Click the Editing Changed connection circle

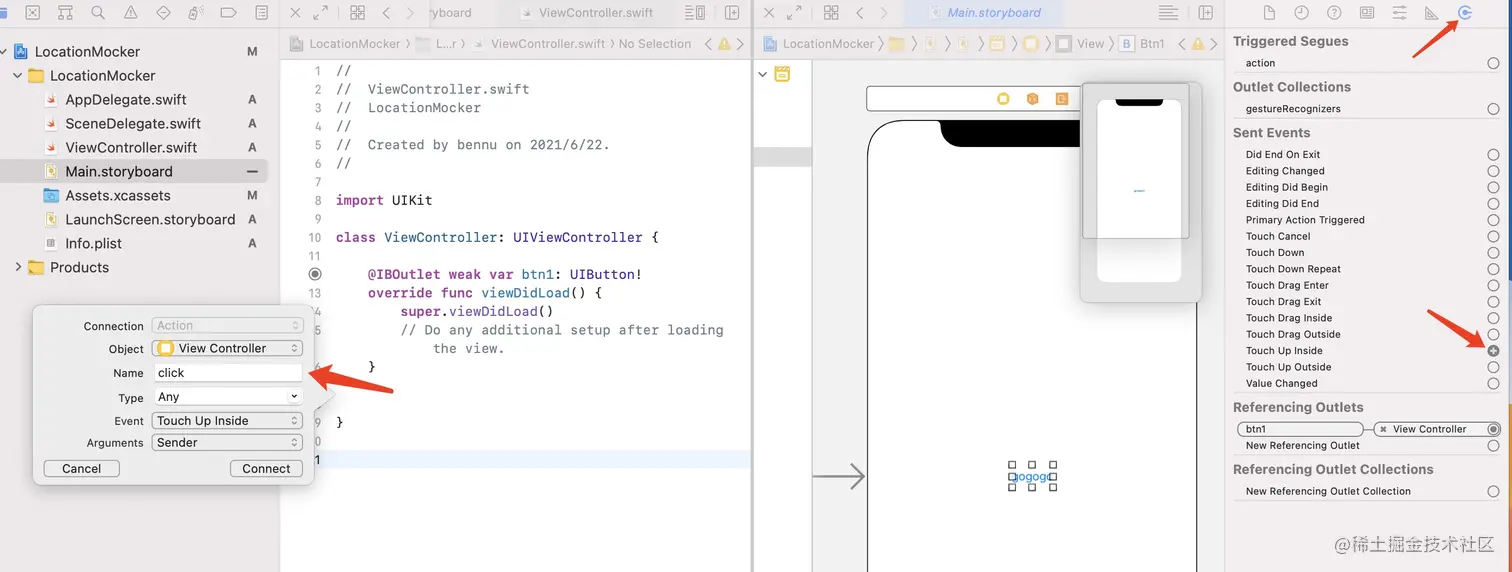pyautogui.click(x=1493, y=171)
